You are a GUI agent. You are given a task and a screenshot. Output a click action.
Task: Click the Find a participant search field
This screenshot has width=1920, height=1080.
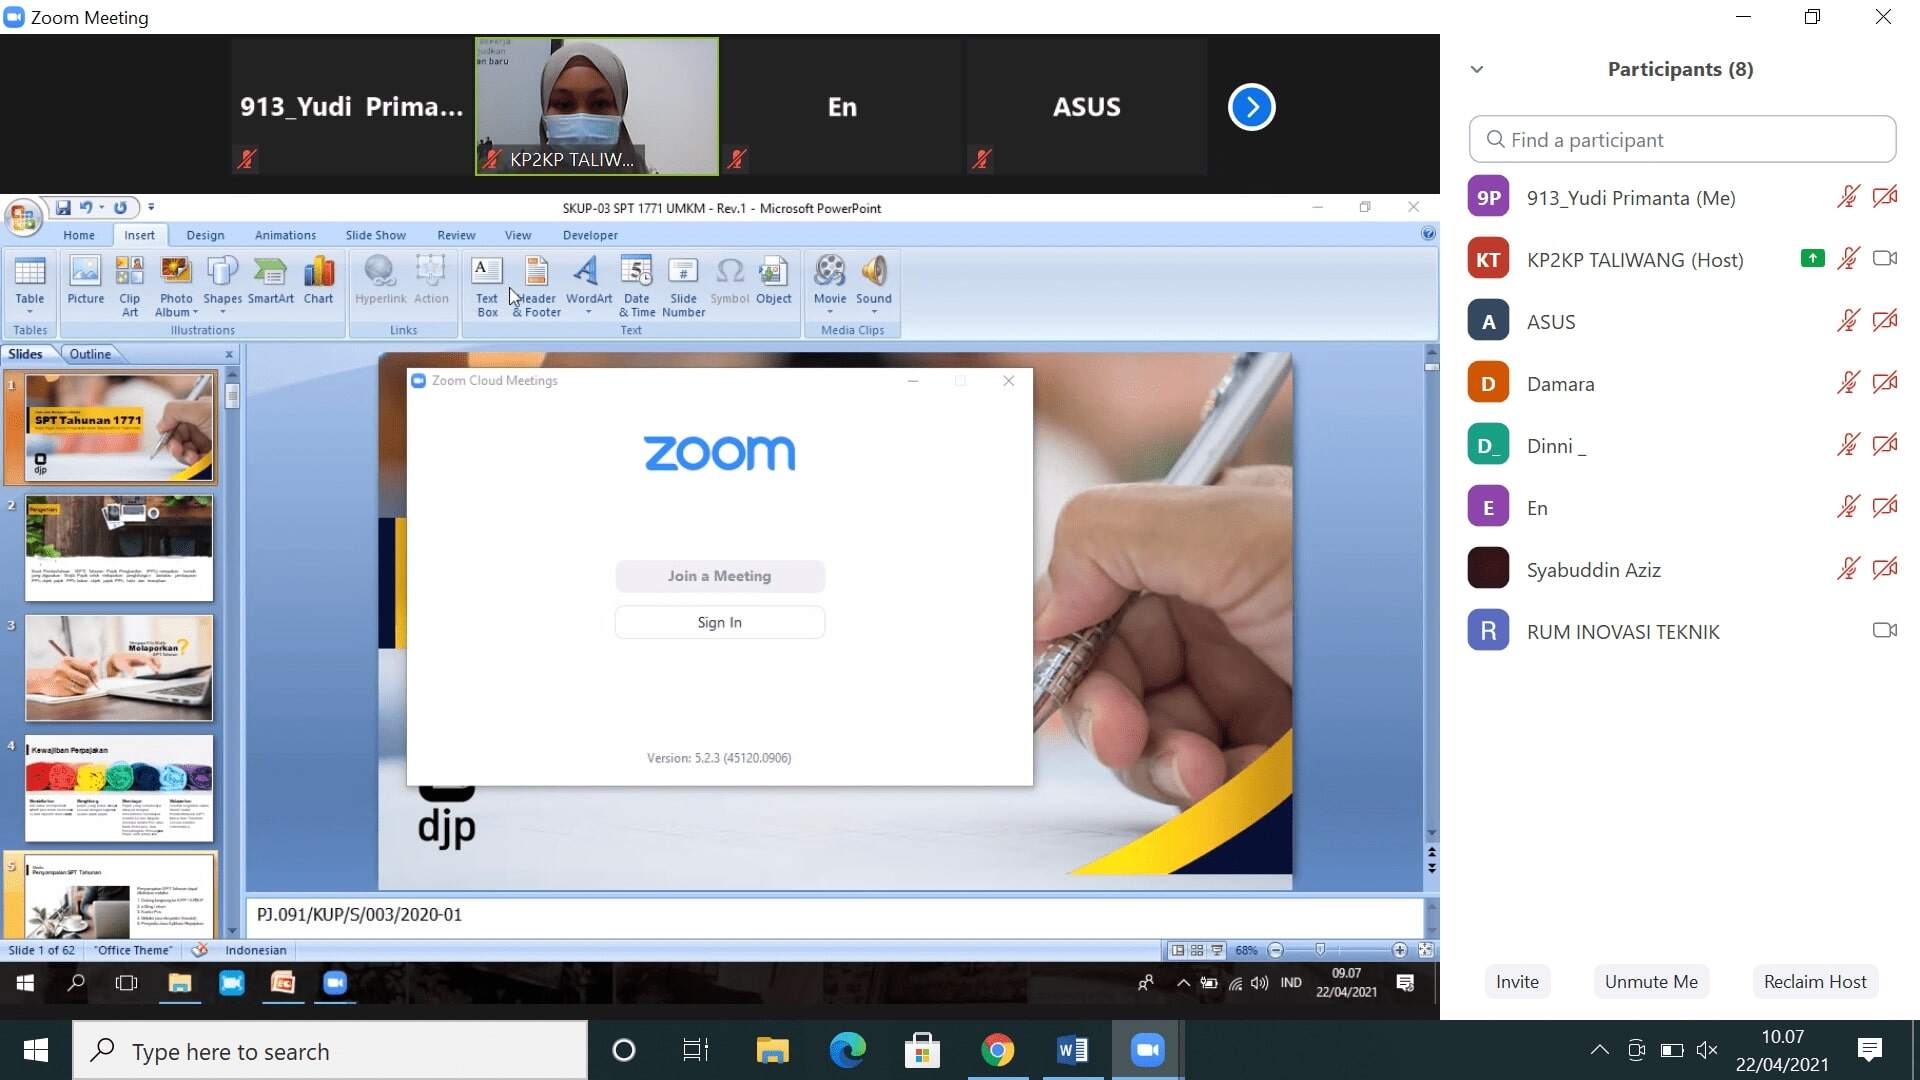click(1682, 140)
